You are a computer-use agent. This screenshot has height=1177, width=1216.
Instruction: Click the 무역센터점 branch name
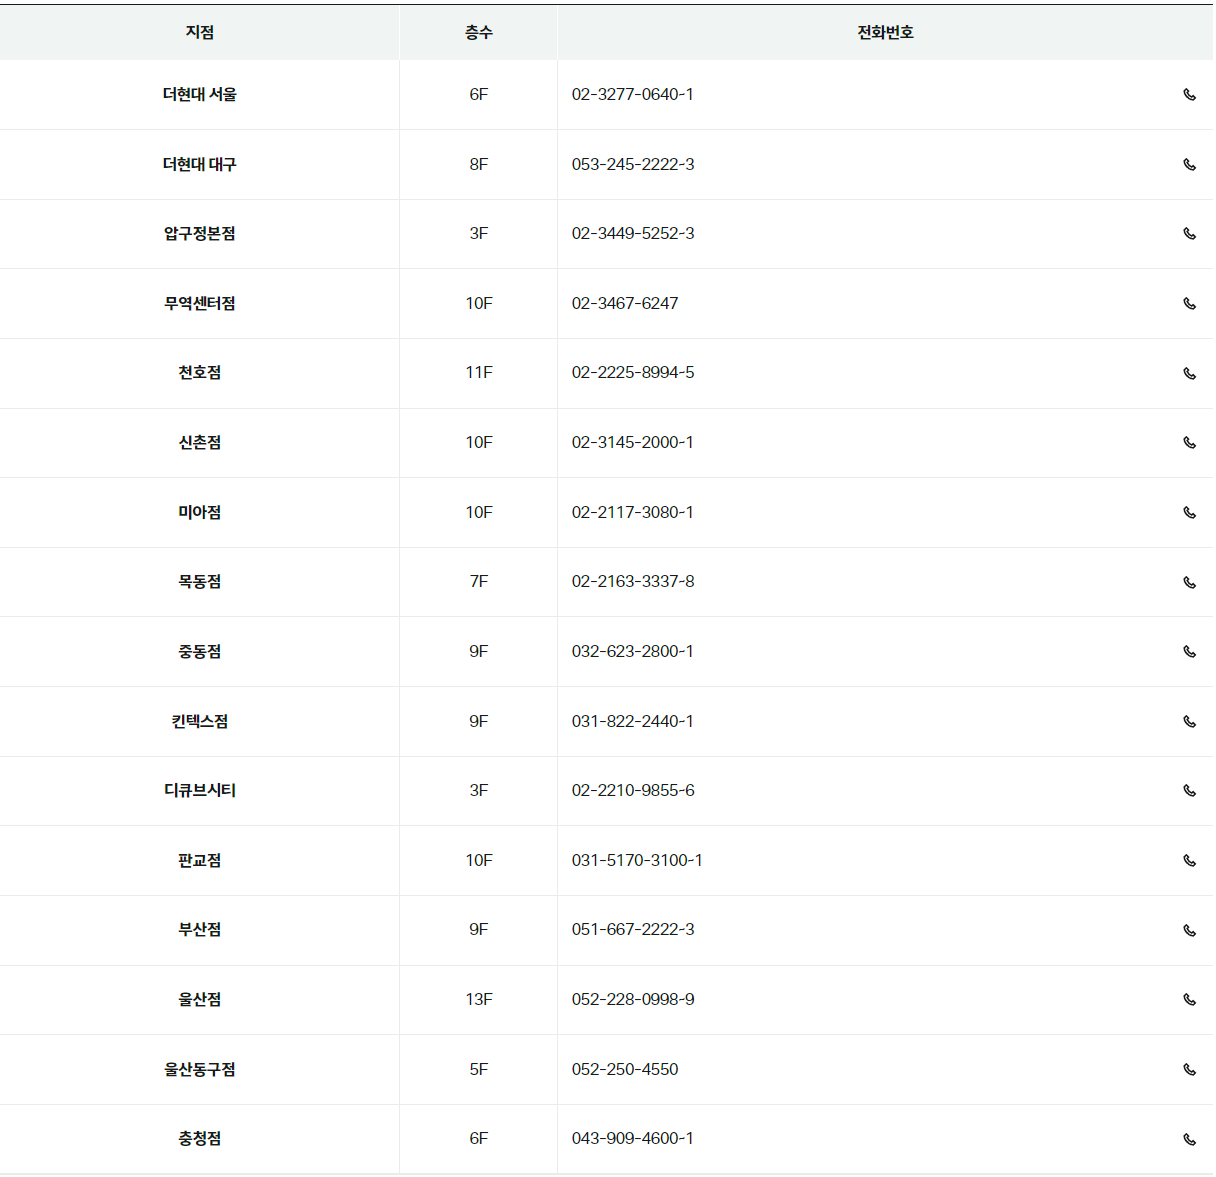point(200,303)
